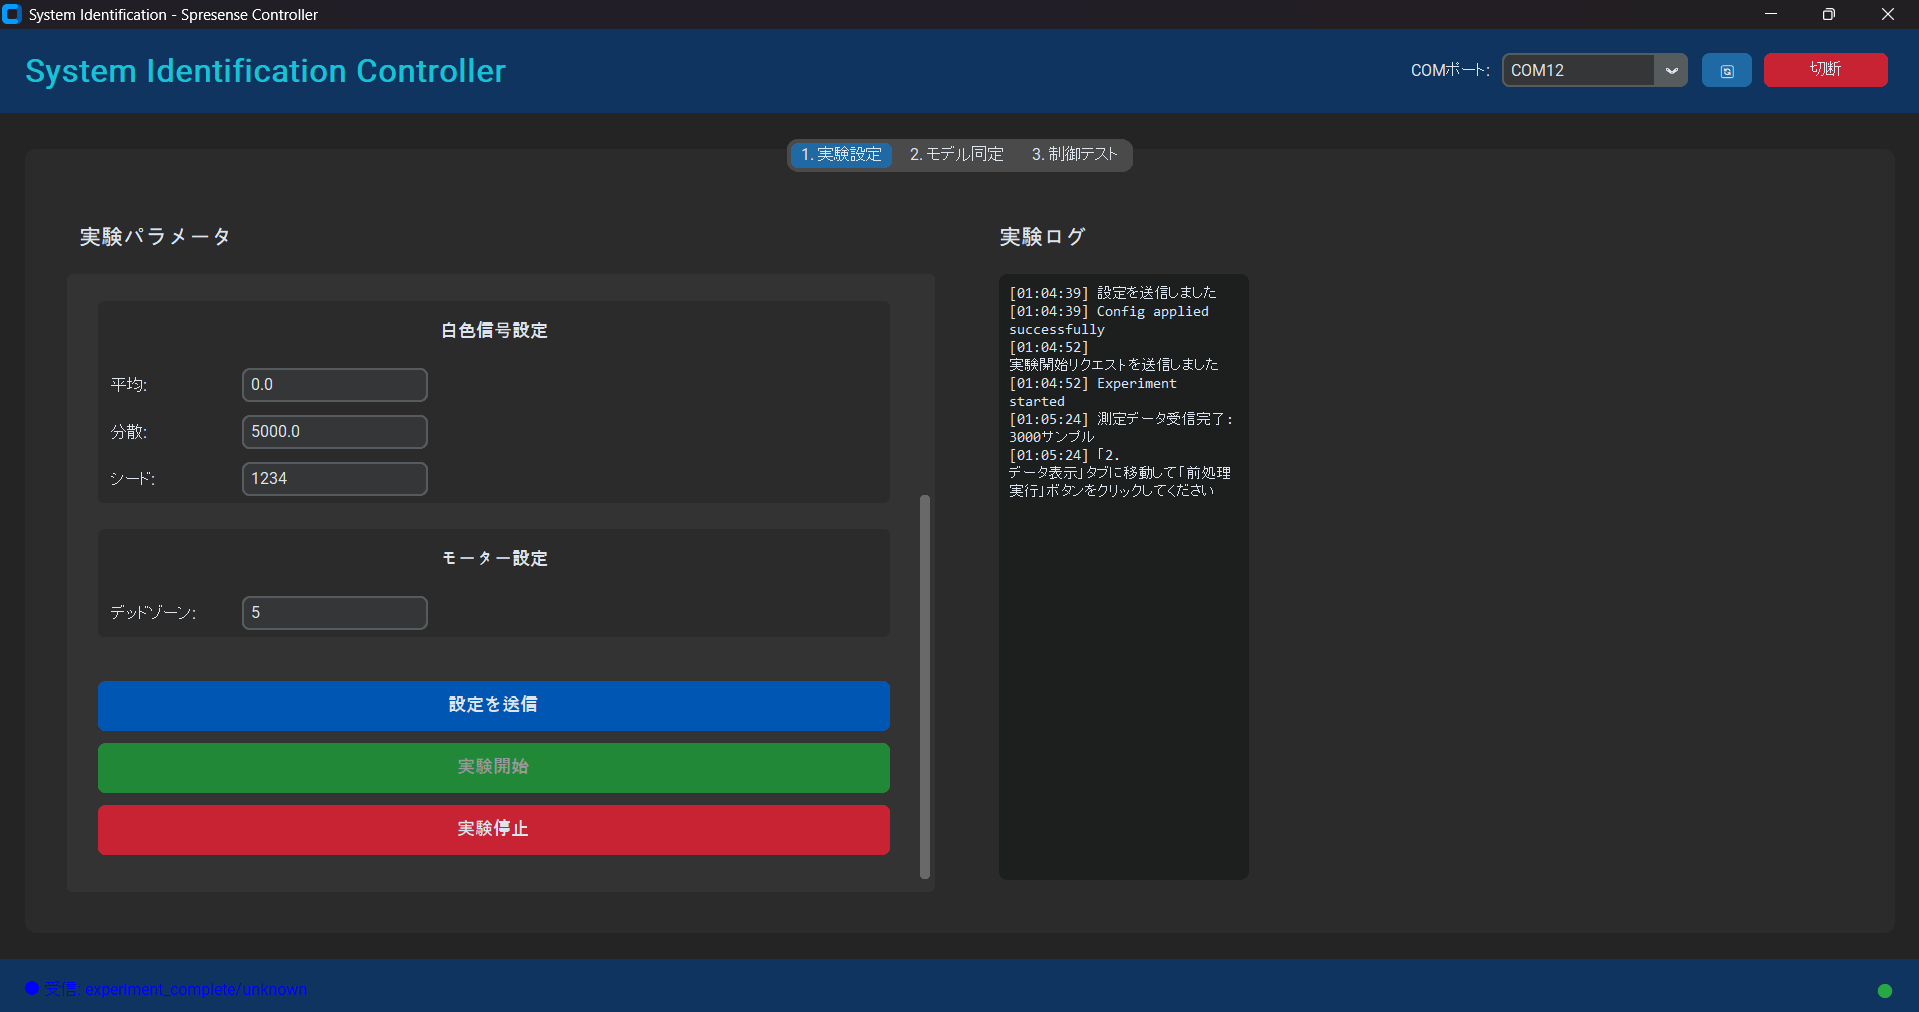Start experiment with green 実験開始 button
Image resolution: width=1919 pixels, height=1012 pixels.
click(x=493, y=767)
